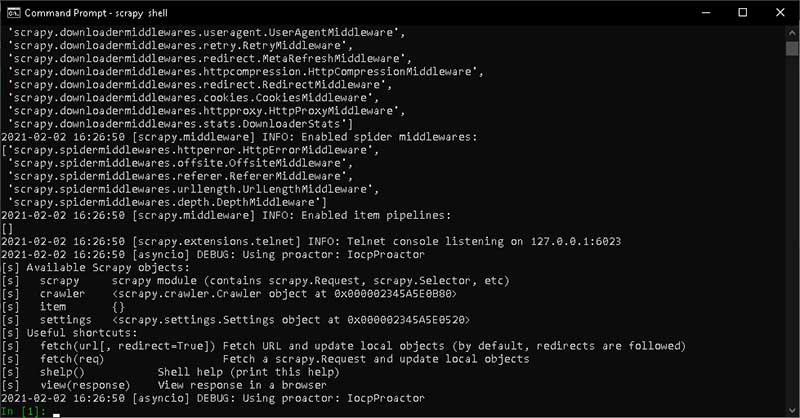Click the scrollbar track below the thumb
The image size is (800, 418).
[x=792, y=230]
